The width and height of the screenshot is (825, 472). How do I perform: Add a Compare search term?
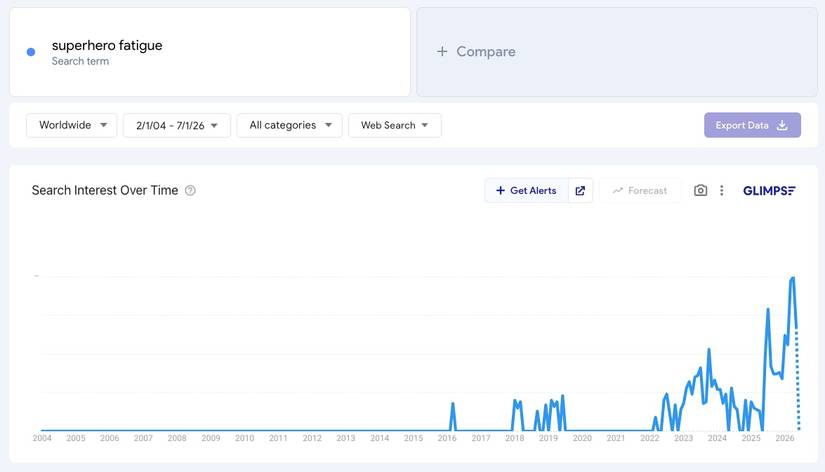pos(617,52)
